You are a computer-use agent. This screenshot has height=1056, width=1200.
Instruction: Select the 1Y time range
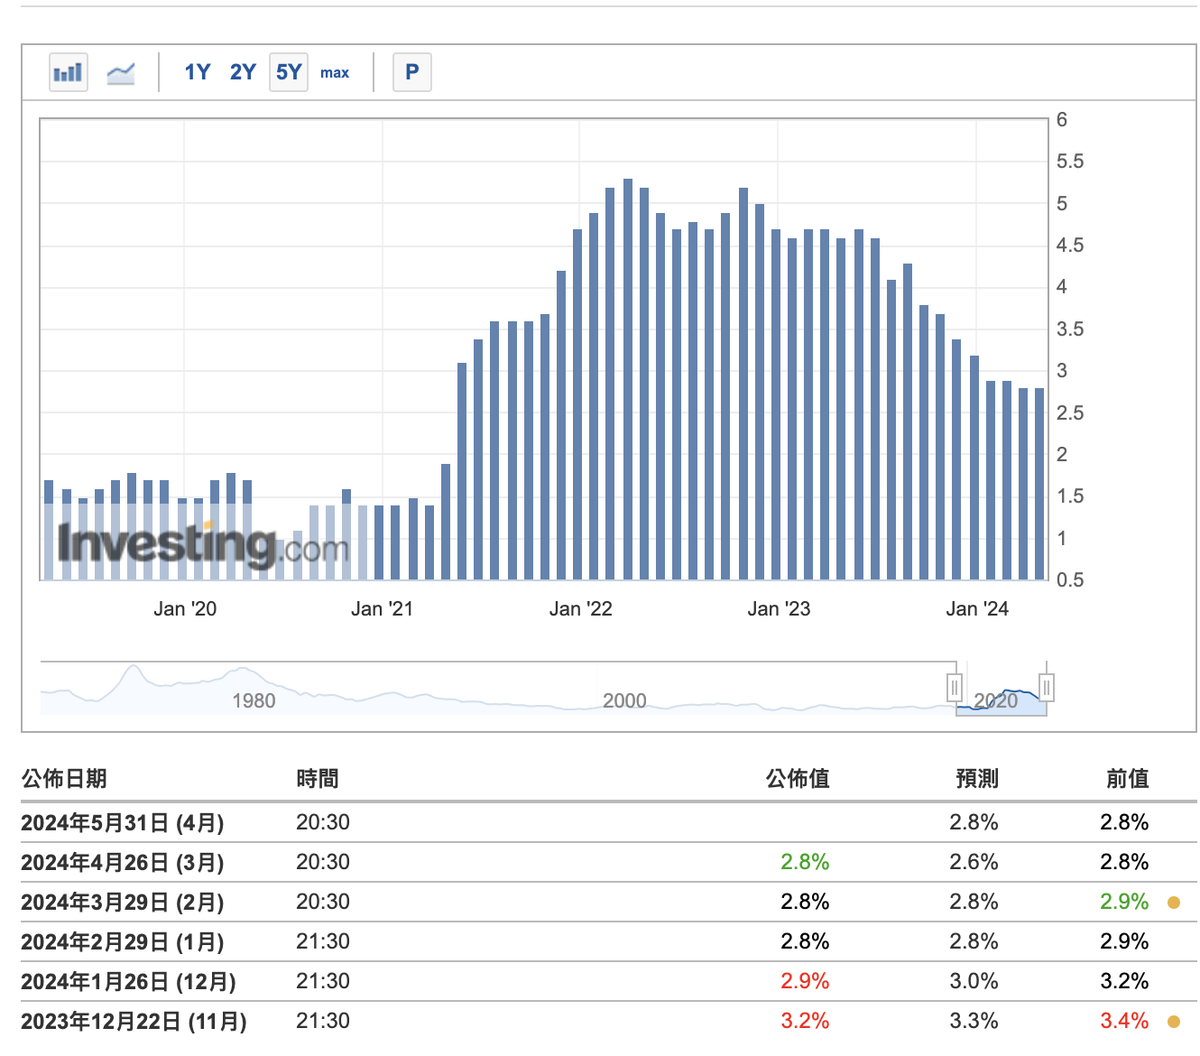point(197,72)
